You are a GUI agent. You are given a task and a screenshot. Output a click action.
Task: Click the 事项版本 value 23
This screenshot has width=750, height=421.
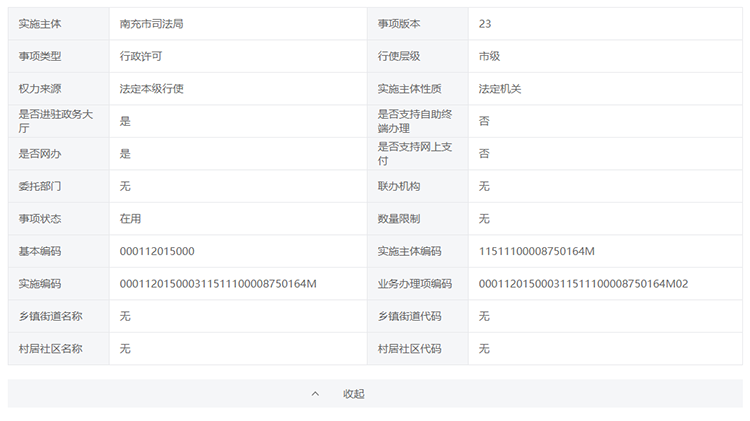coord(485,23)
